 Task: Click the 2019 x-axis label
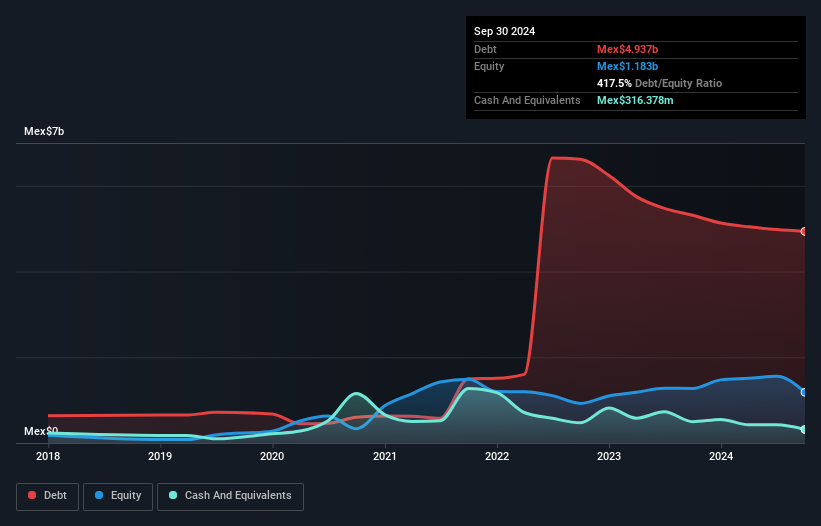(x=160, y=456)
